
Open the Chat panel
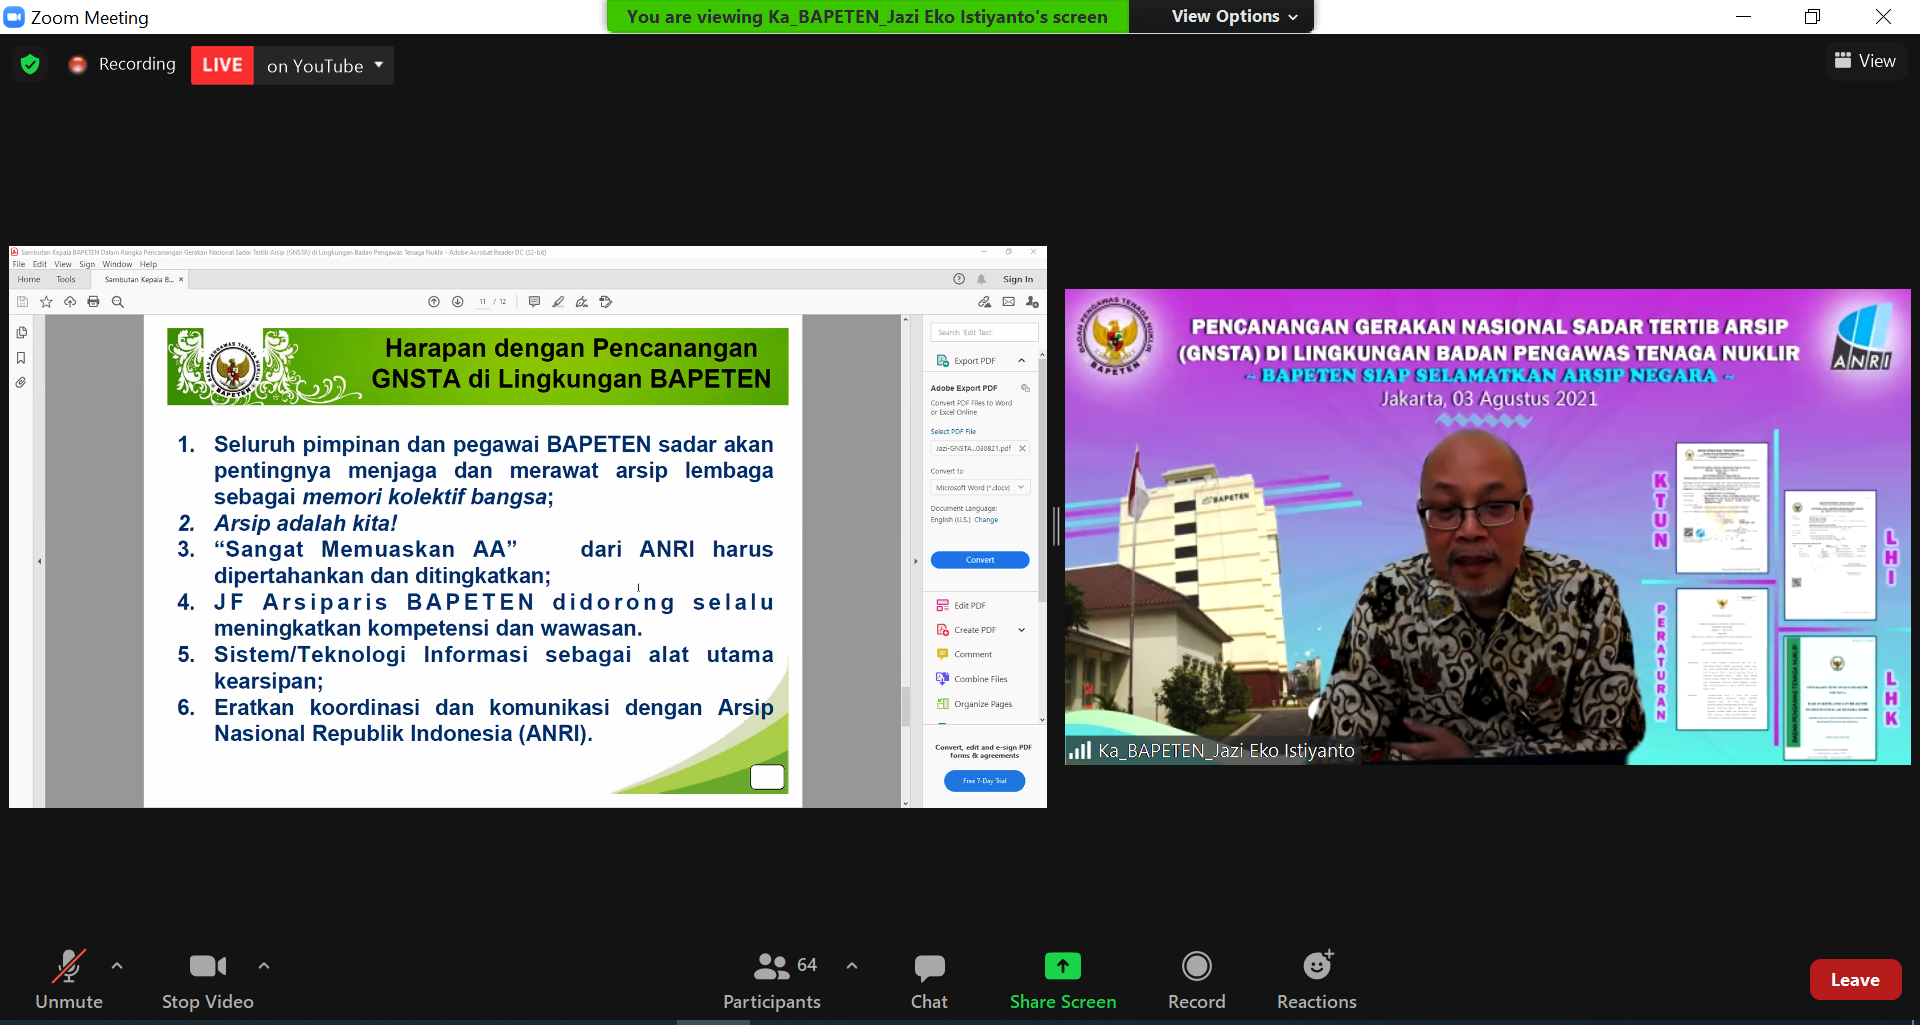(x=928, y=979)
